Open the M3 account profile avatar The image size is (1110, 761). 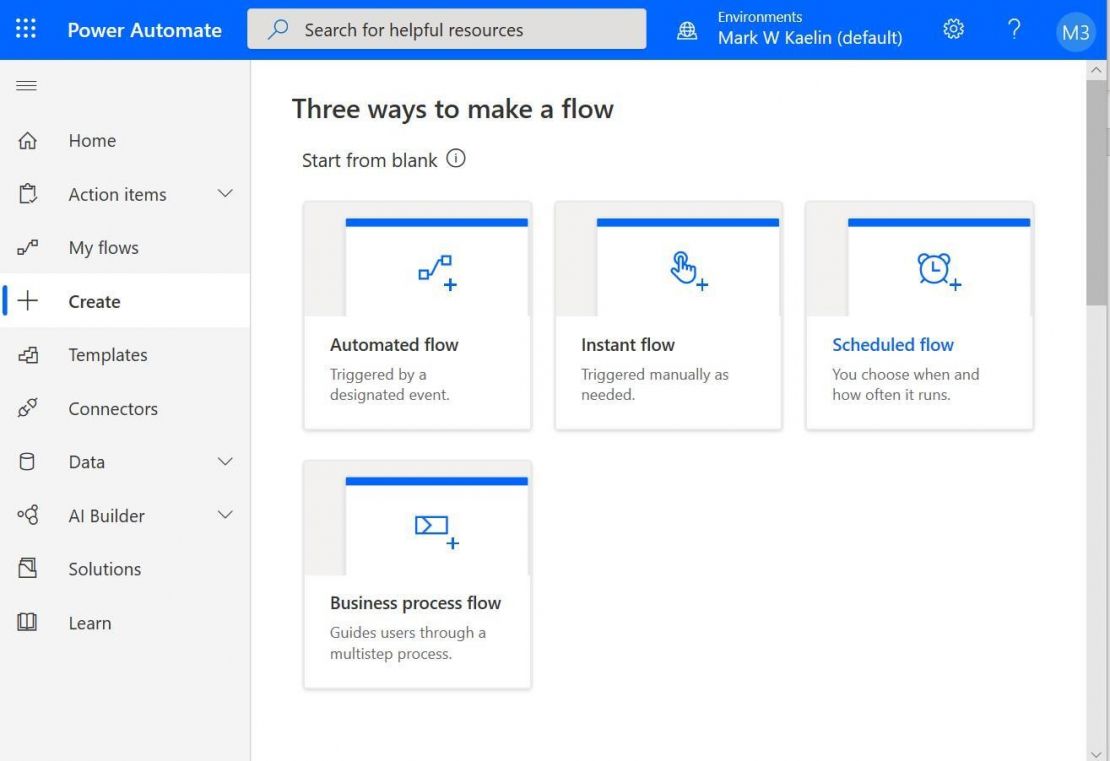click(x=1075, y=31)
